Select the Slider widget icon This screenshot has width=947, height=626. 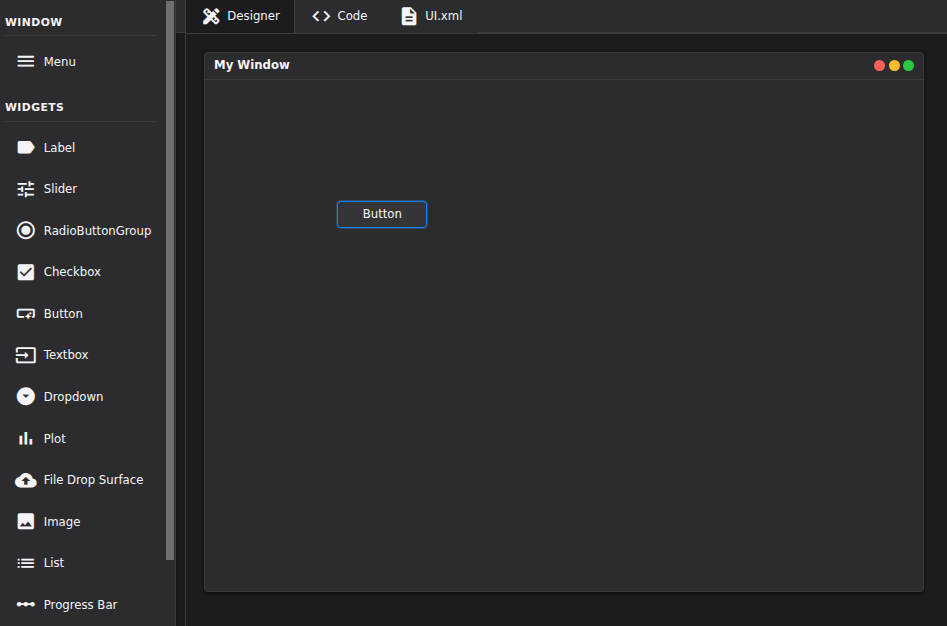point(59,188)
